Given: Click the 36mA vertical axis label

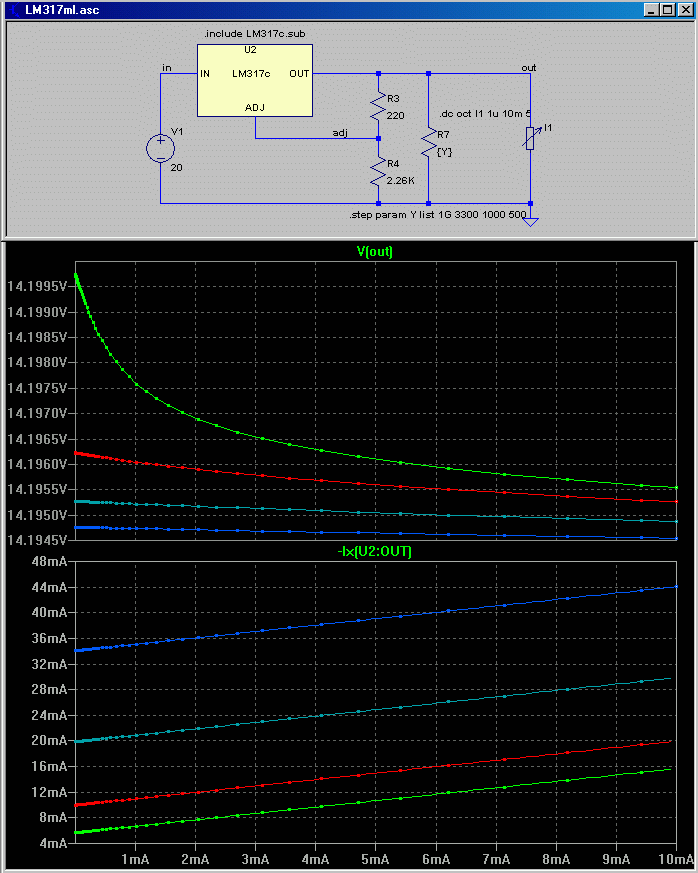Looking at the screenshot, I should click(50, 639).
